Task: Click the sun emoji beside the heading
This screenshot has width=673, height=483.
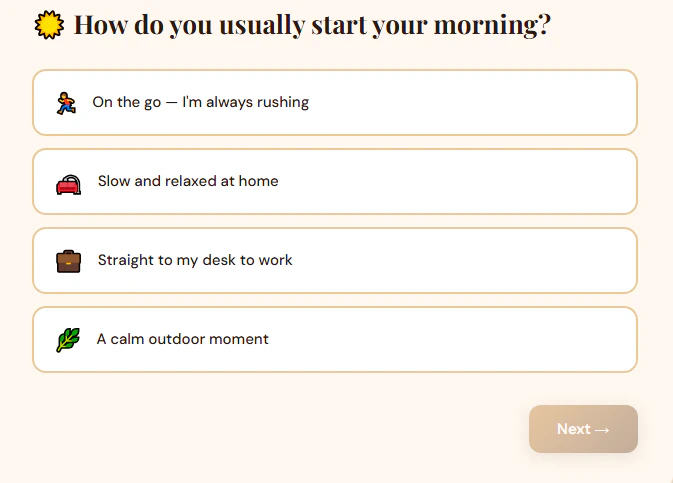Action: tap(49, 24)
